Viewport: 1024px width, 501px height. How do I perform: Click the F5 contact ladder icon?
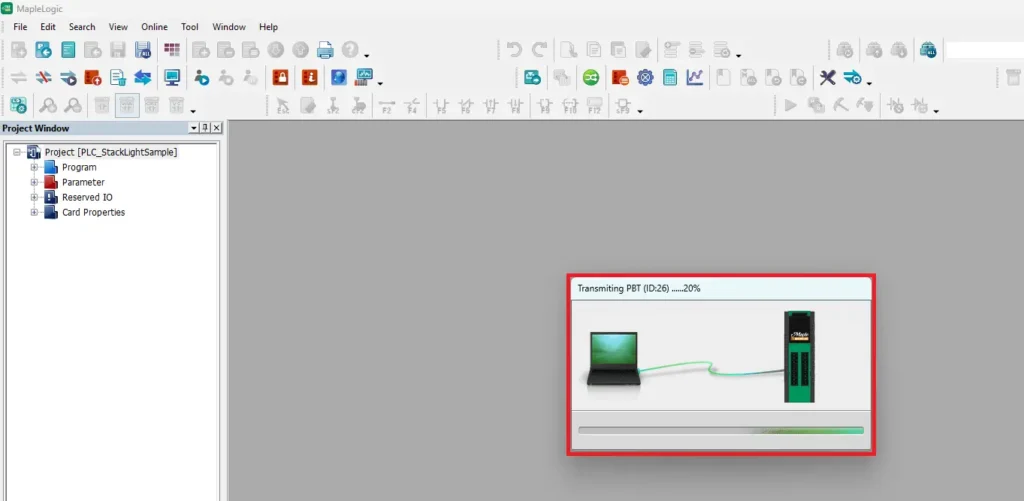pos(441,105)
